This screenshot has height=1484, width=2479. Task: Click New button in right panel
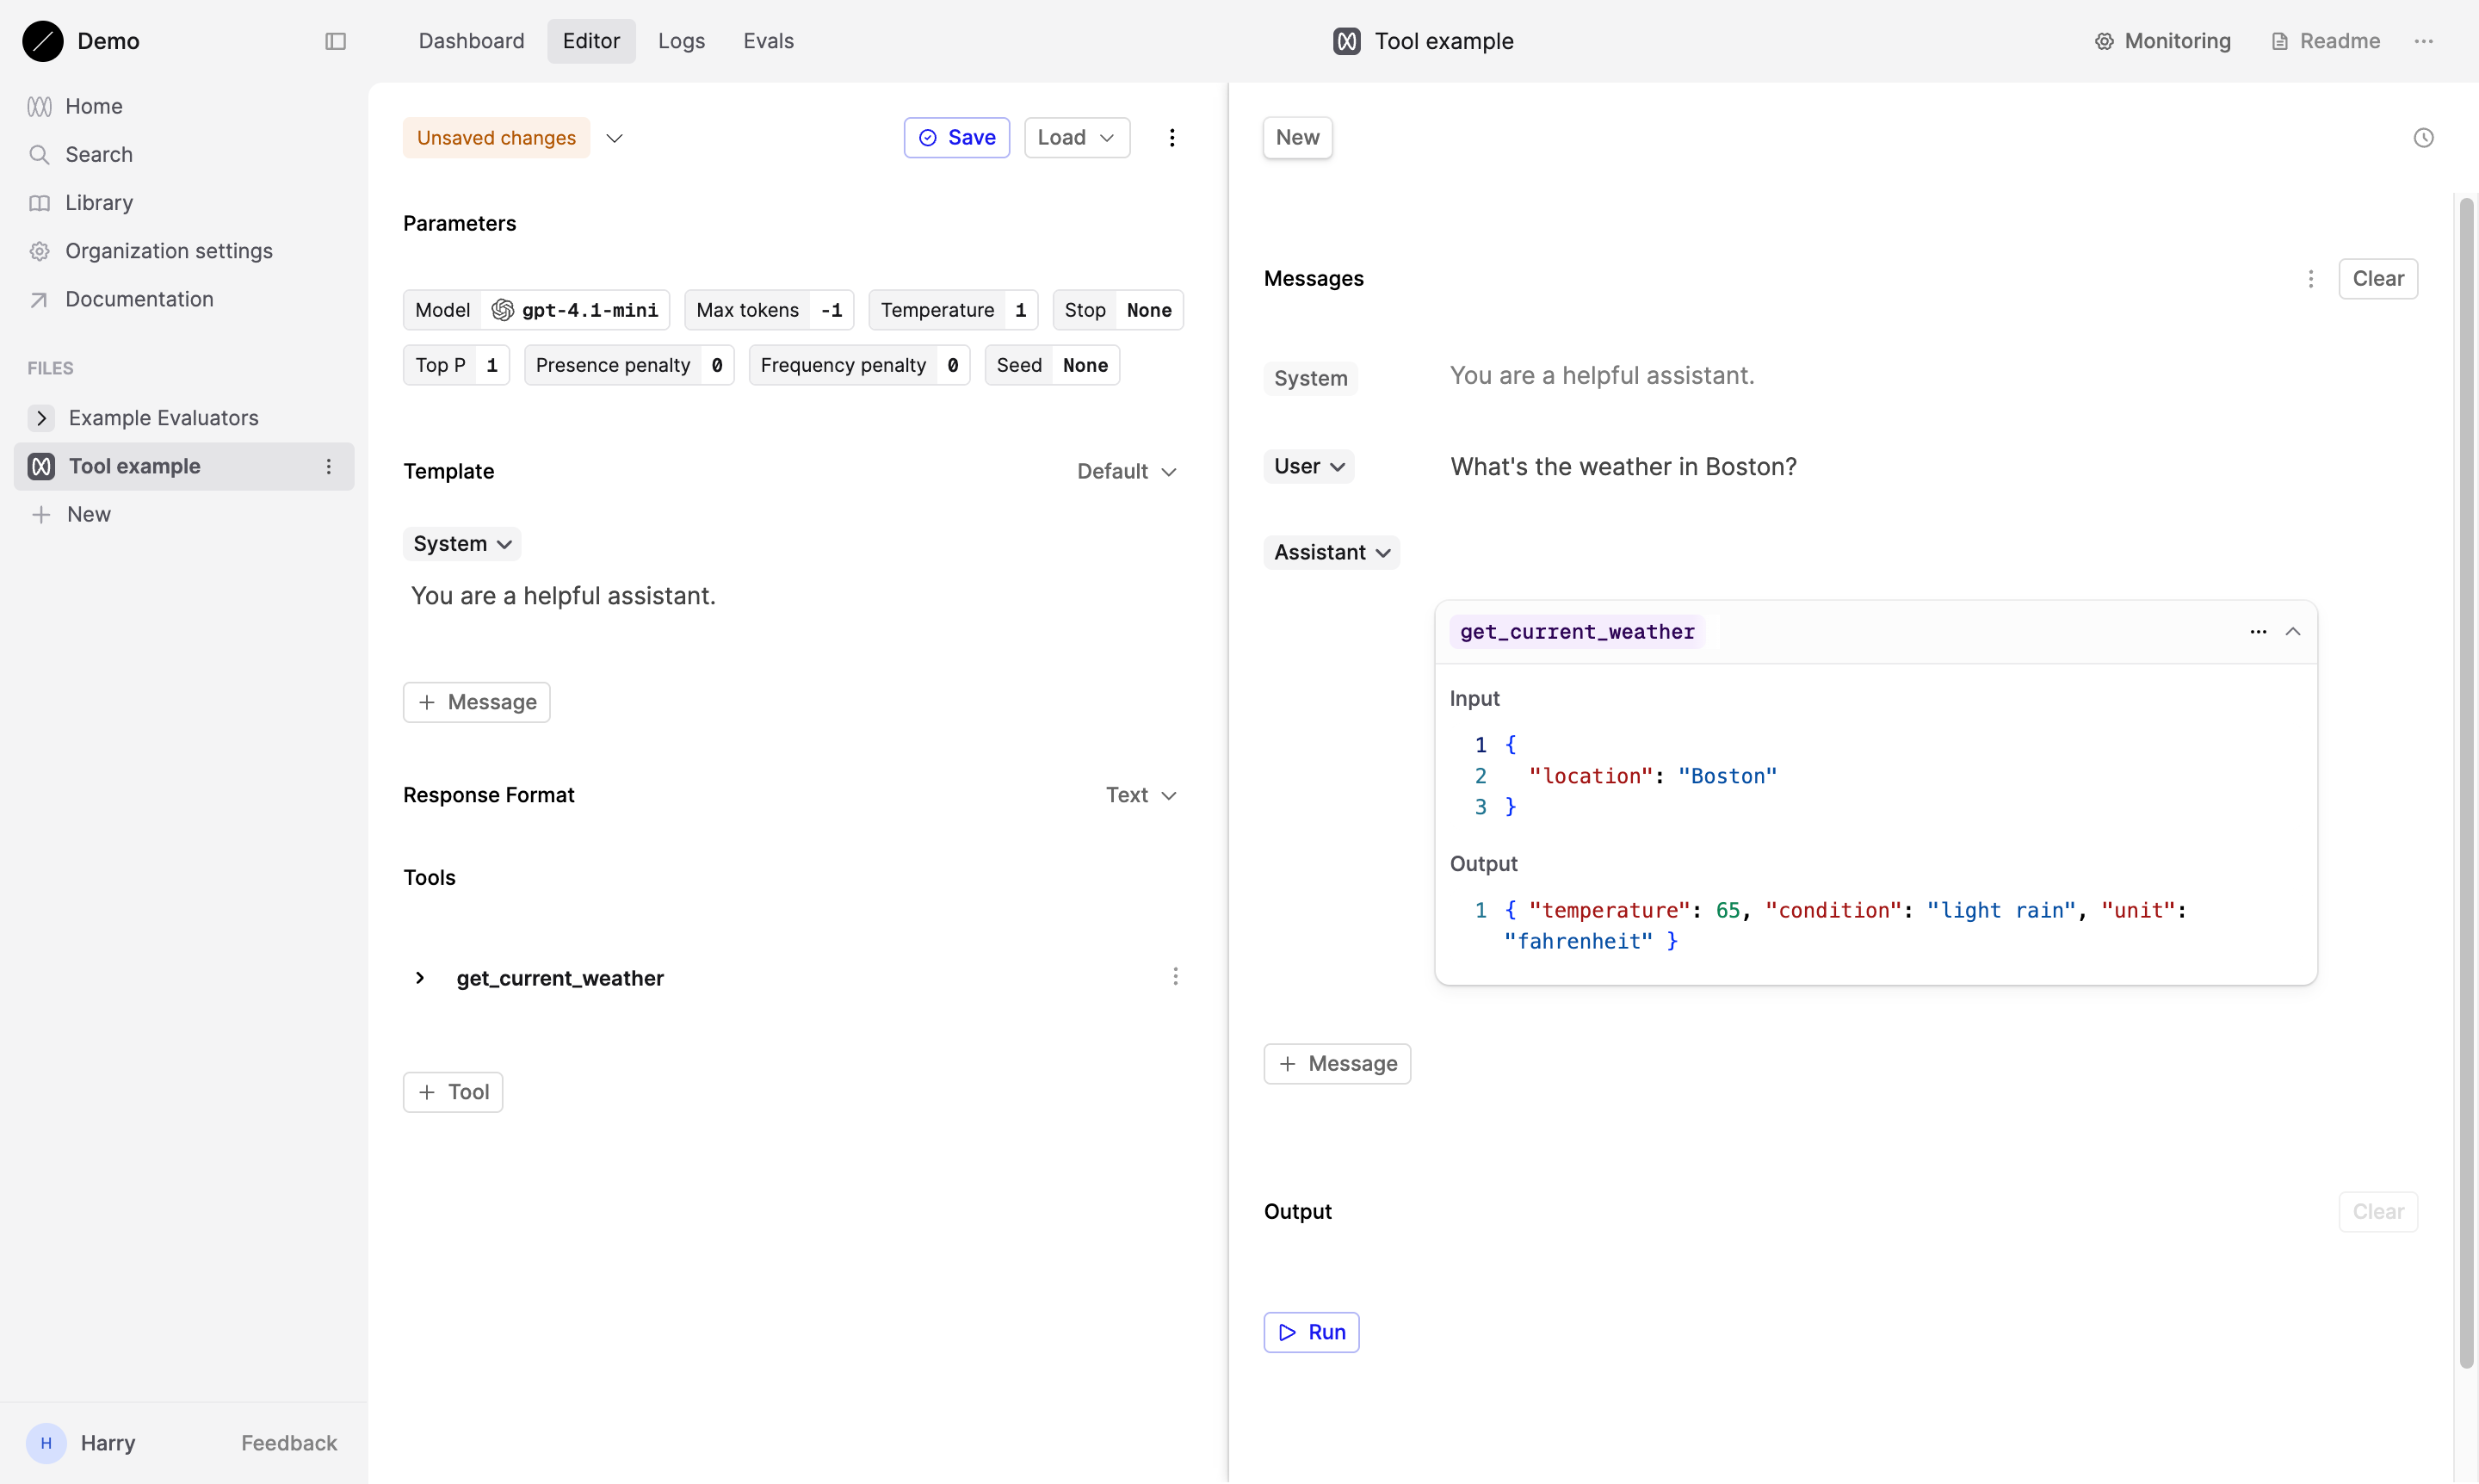(1297, 138)
